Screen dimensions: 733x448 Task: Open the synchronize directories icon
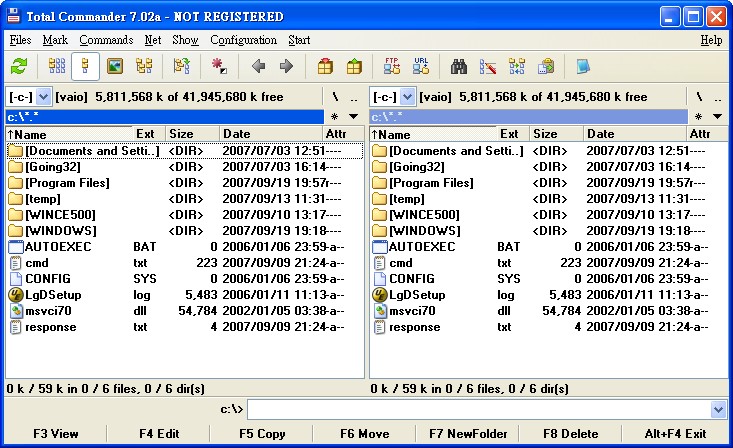tap(517, 66)
